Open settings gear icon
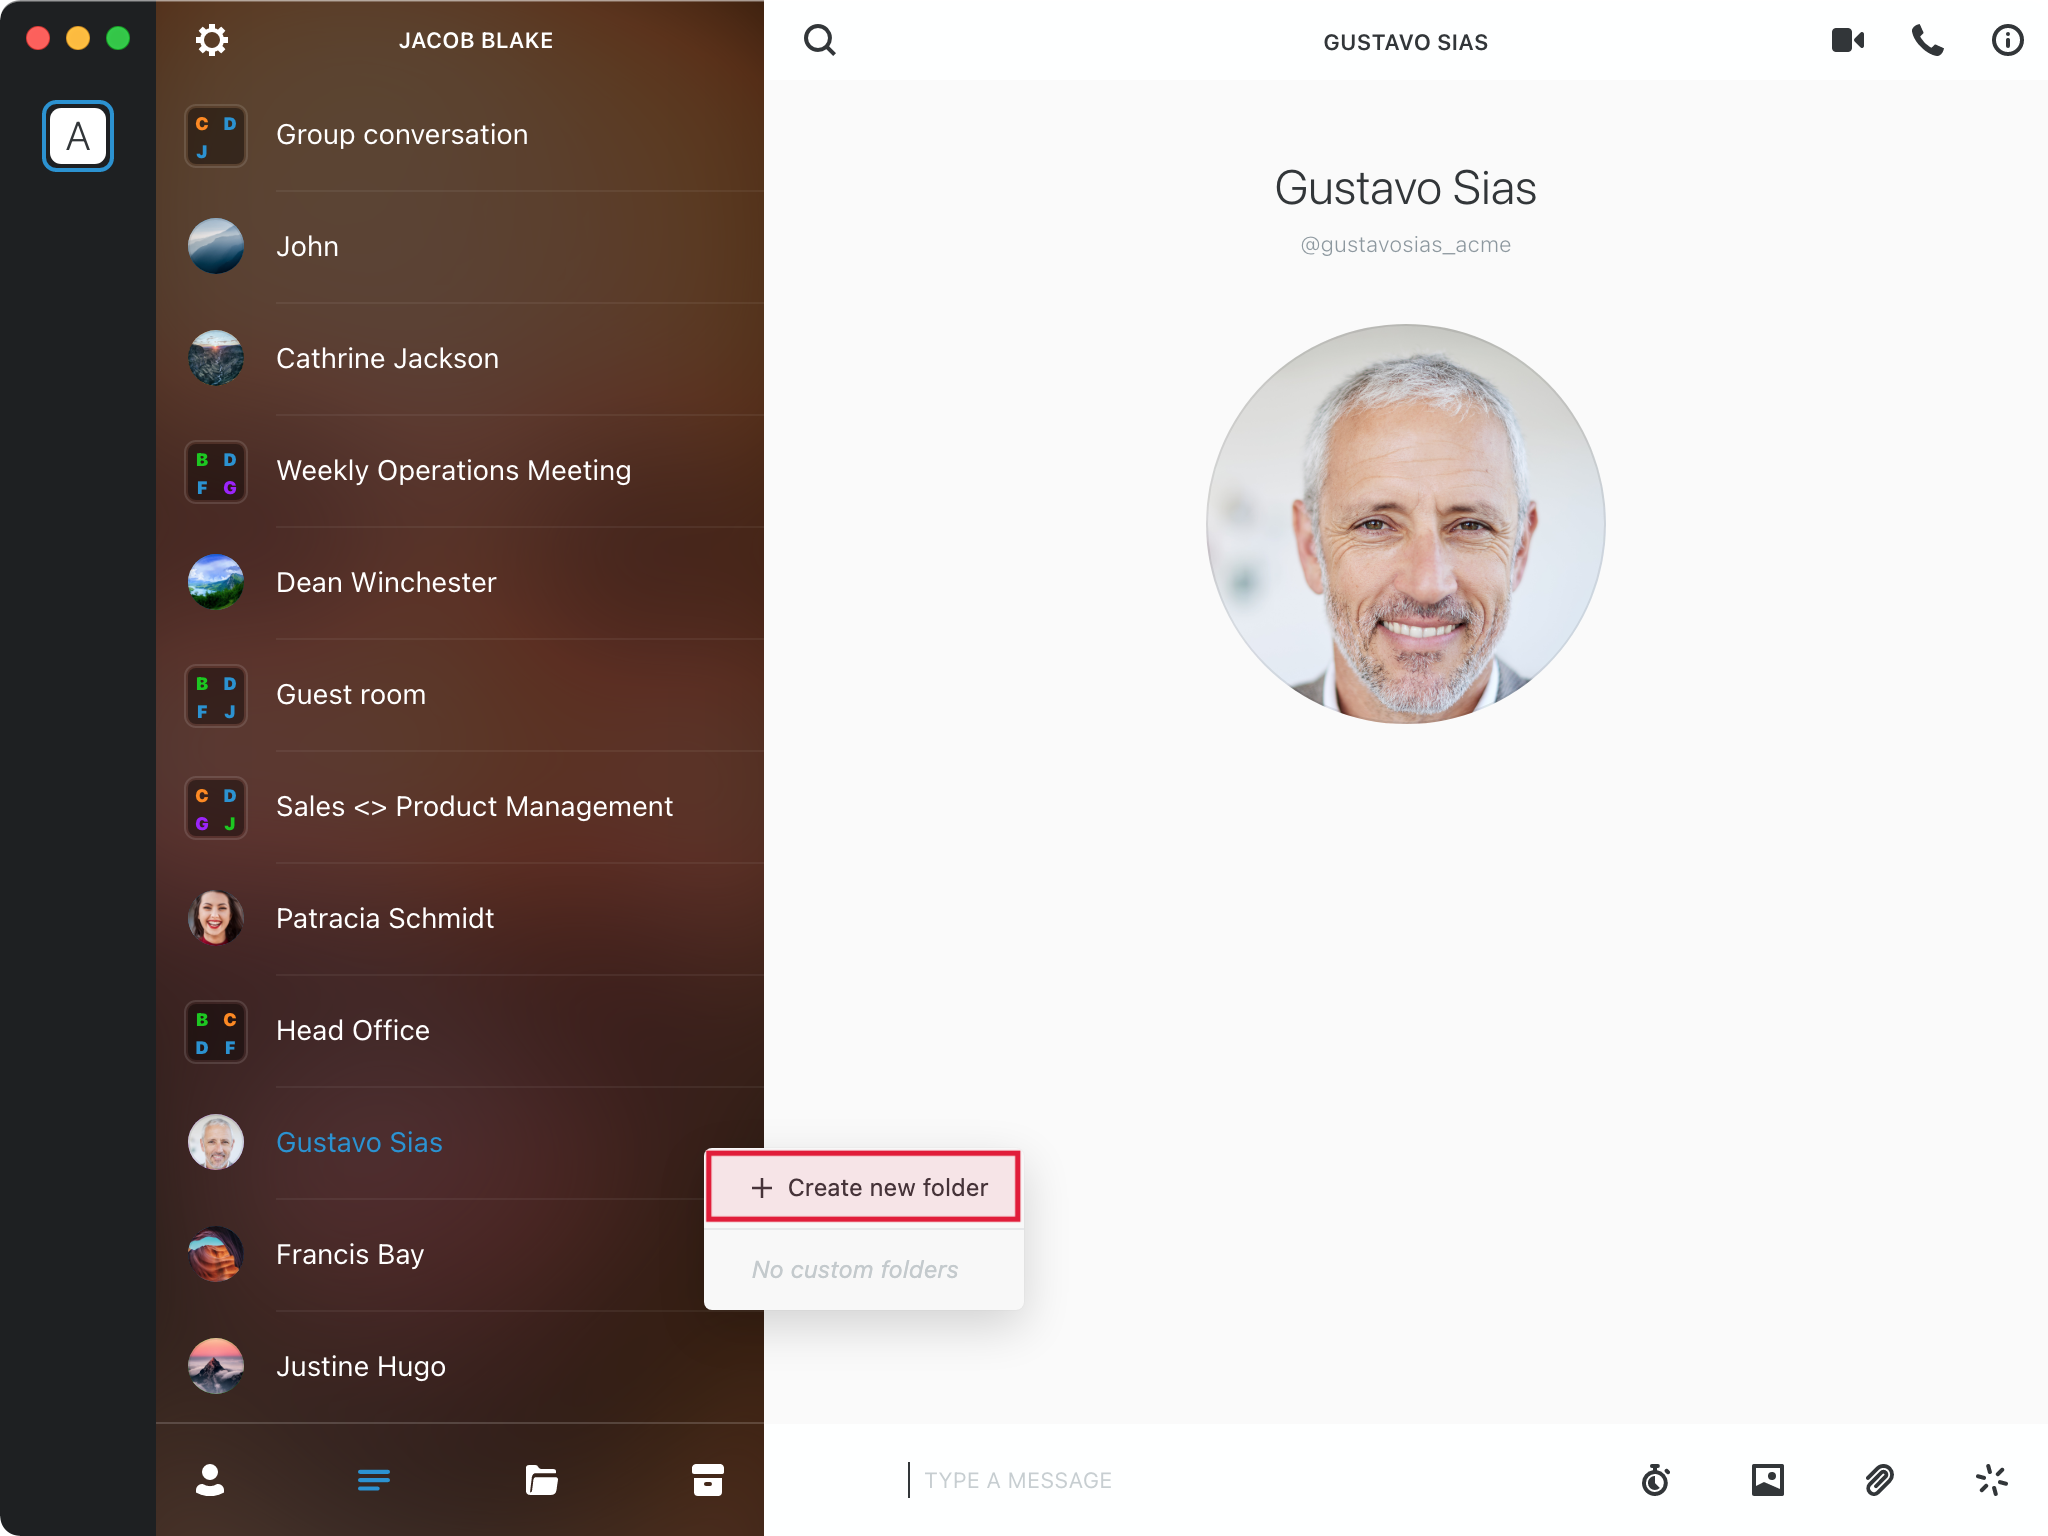This screenshot has height=1536, width=2048. 211,40
